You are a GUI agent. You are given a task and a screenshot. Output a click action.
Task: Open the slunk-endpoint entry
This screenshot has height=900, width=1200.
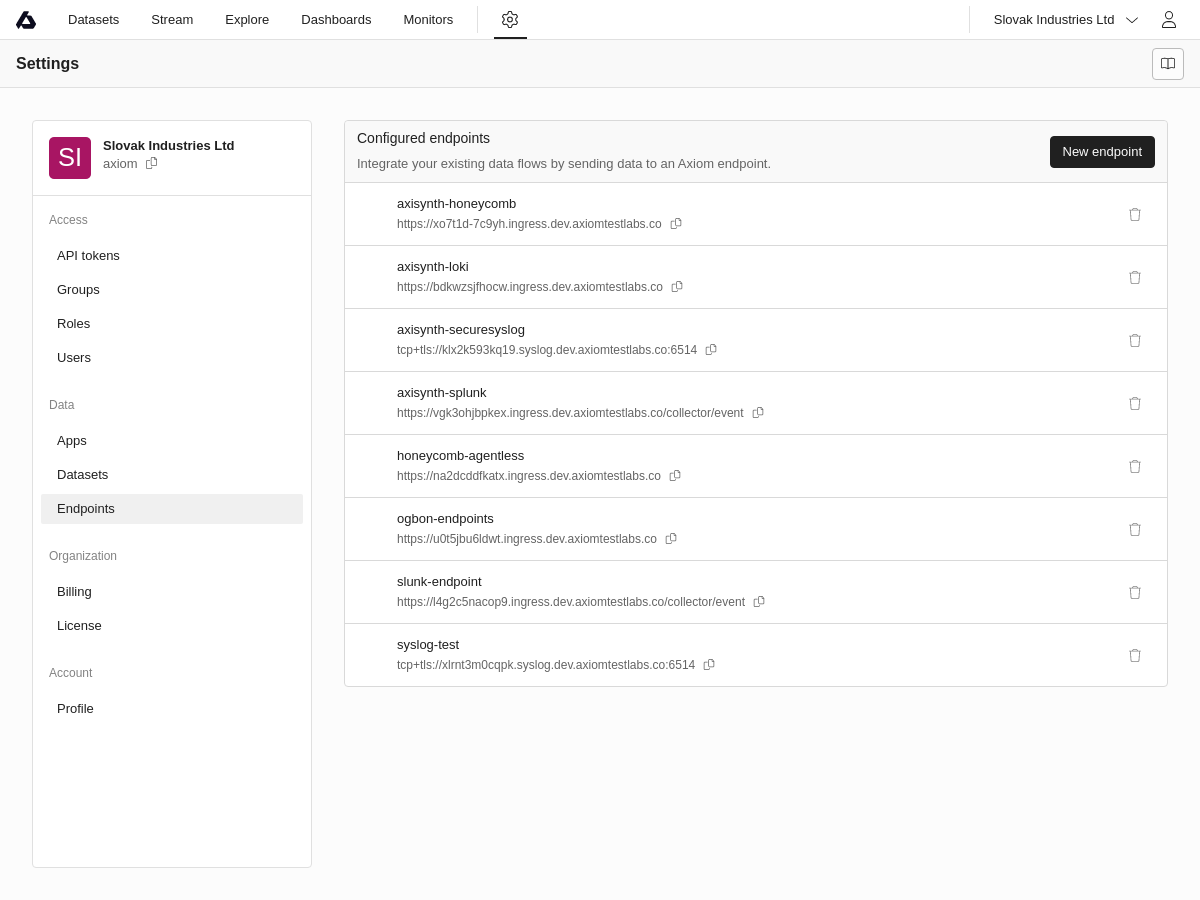coord(439,582)
